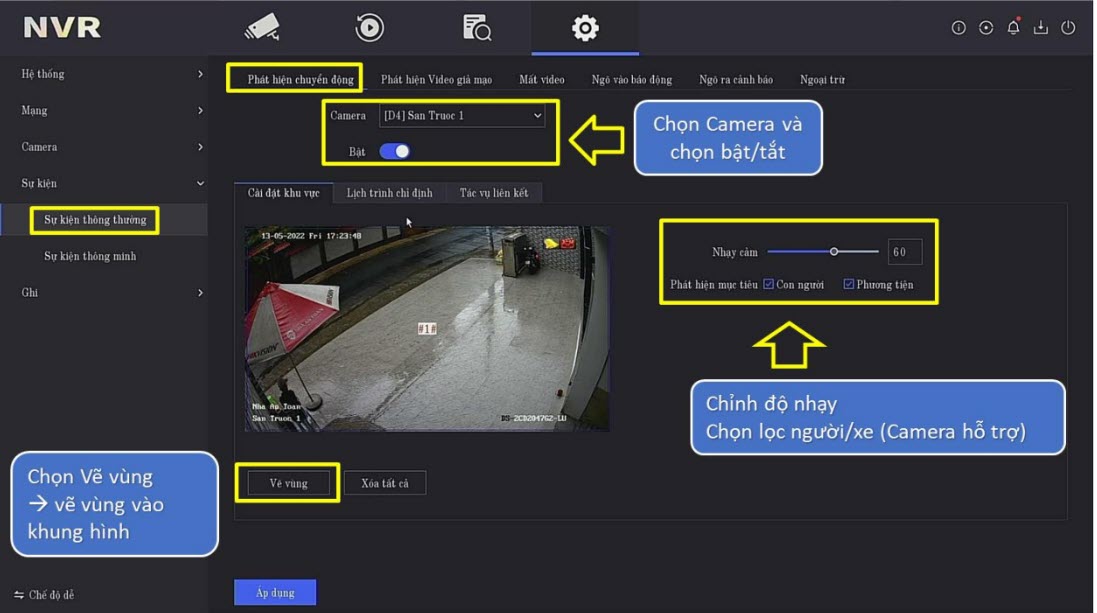Open the Camera dropdown list
This screenshot has width=1097, height=613.
click(x=462, y=116)
